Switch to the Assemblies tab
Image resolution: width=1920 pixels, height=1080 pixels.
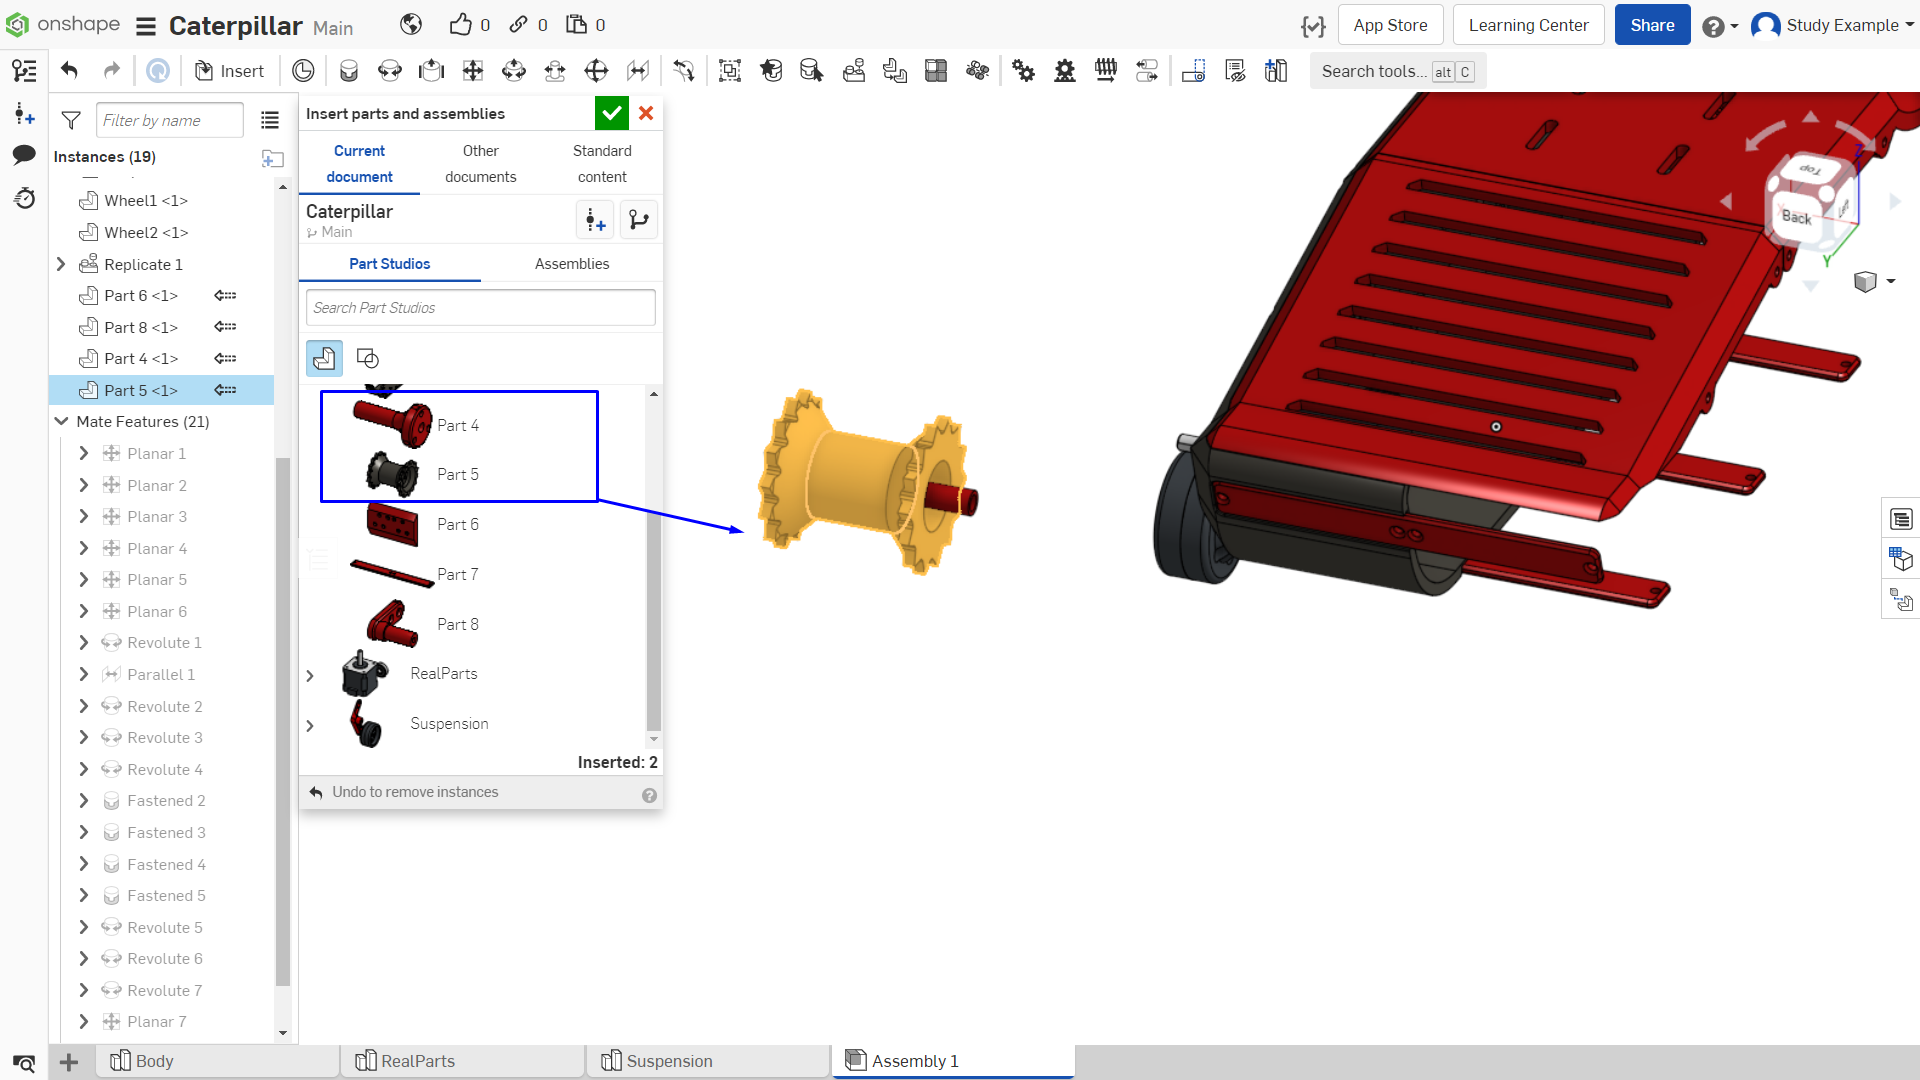coord(572,264)
